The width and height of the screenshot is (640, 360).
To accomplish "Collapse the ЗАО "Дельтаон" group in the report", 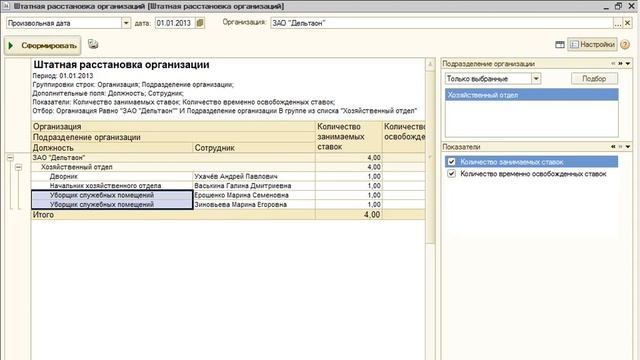I will tap(10, 158).
